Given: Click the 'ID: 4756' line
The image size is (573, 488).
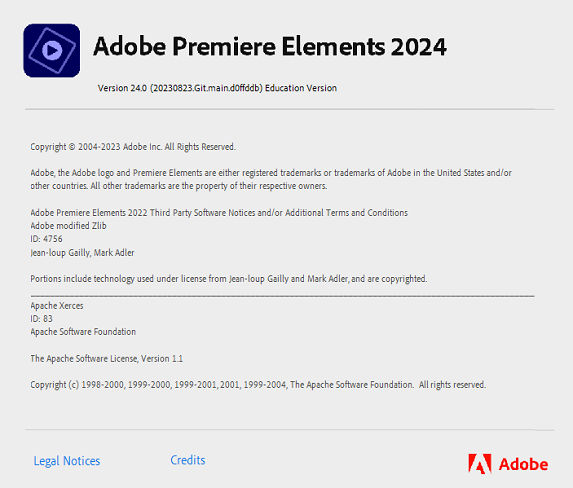Looking at the screenshot, I should point(46,239).
